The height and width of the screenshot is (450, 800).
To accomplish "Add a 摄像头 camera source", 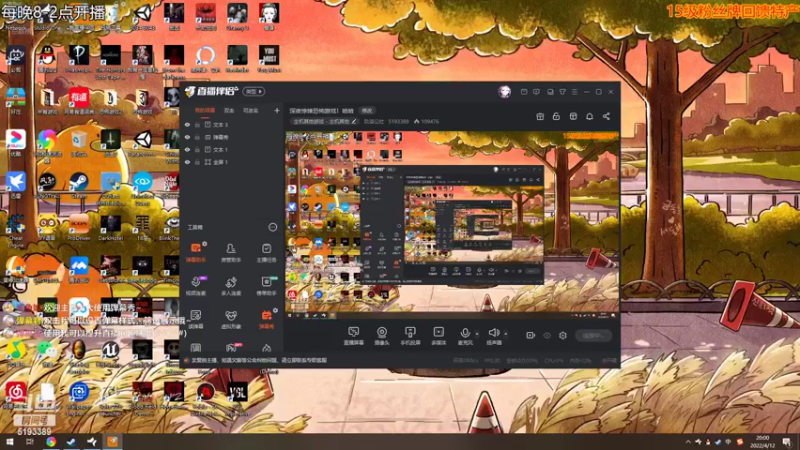I will coord(382,336).
